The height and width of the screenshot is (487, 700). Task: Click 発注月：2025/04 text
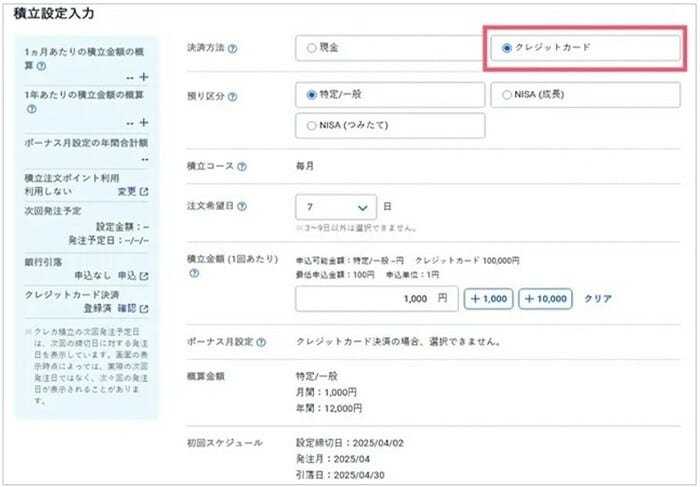[x=333, y=459]
